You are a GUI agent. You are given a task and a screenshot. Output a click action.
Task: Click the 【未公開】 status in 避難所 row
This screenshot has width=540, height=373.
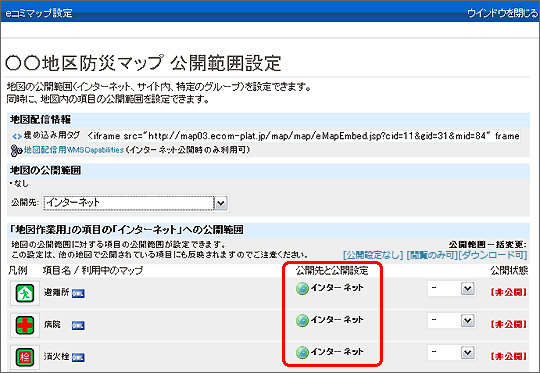[508, 292]
